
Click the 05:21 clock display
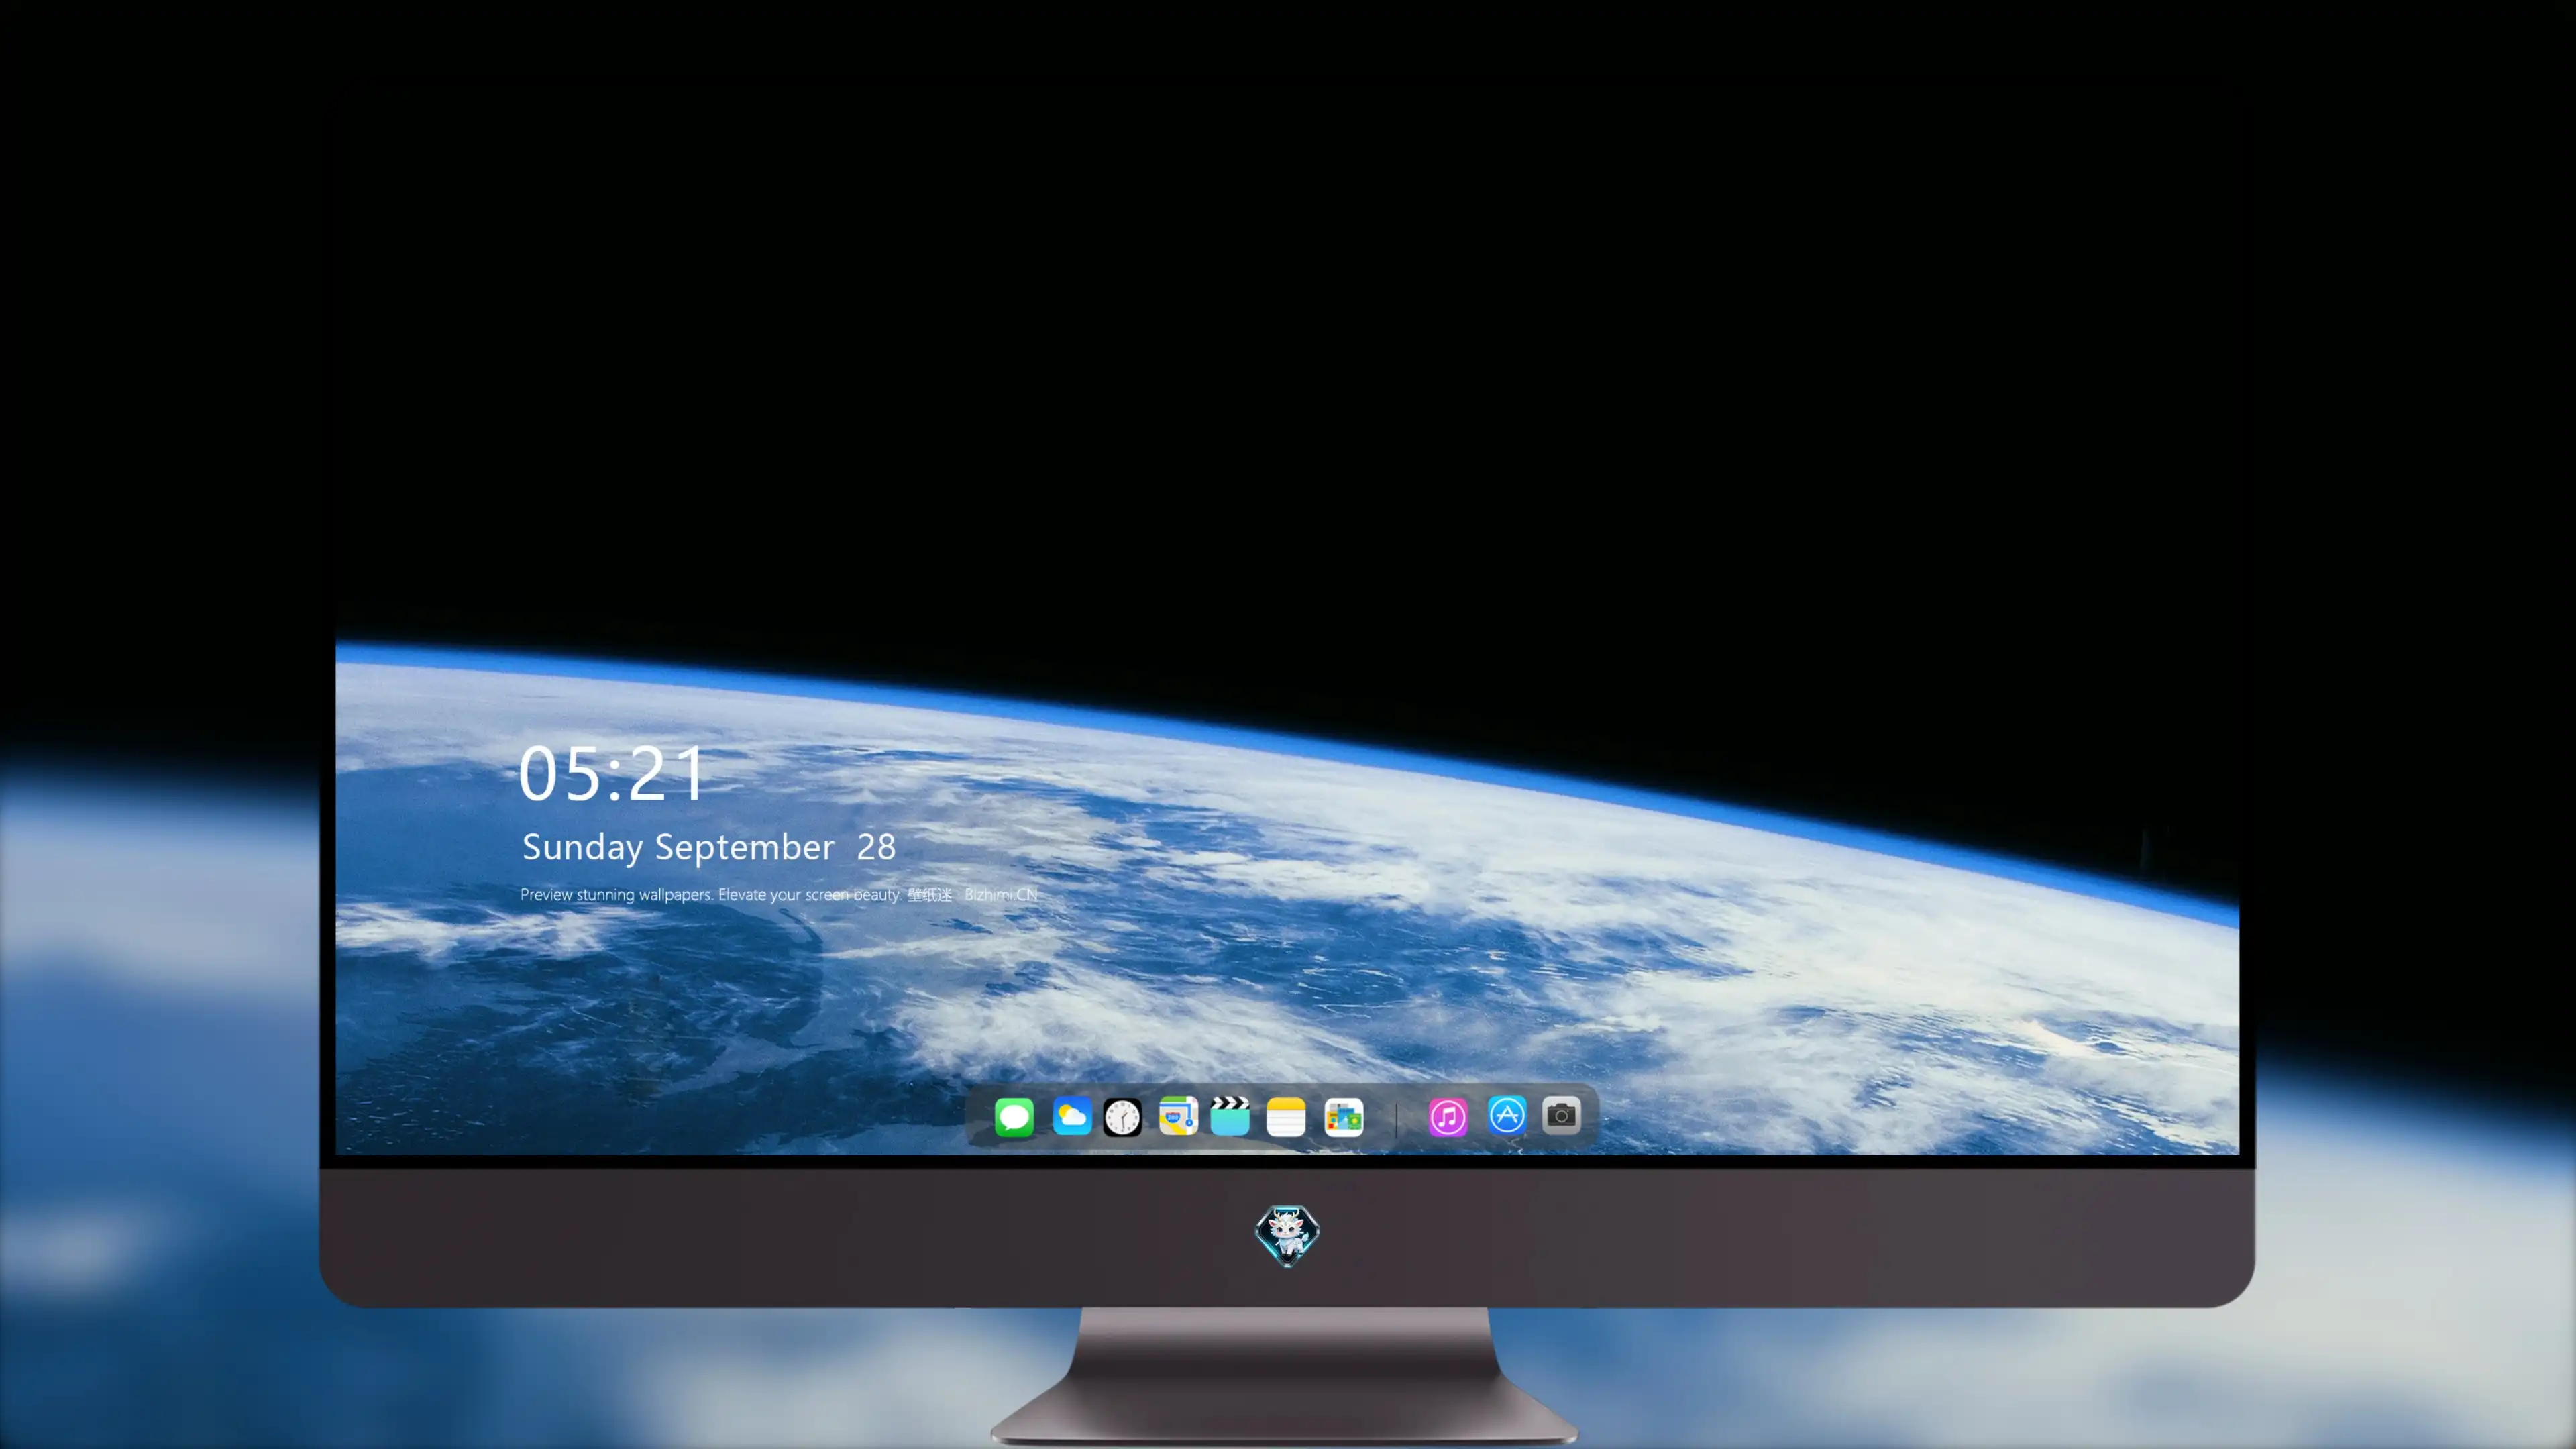pos(612,774)
